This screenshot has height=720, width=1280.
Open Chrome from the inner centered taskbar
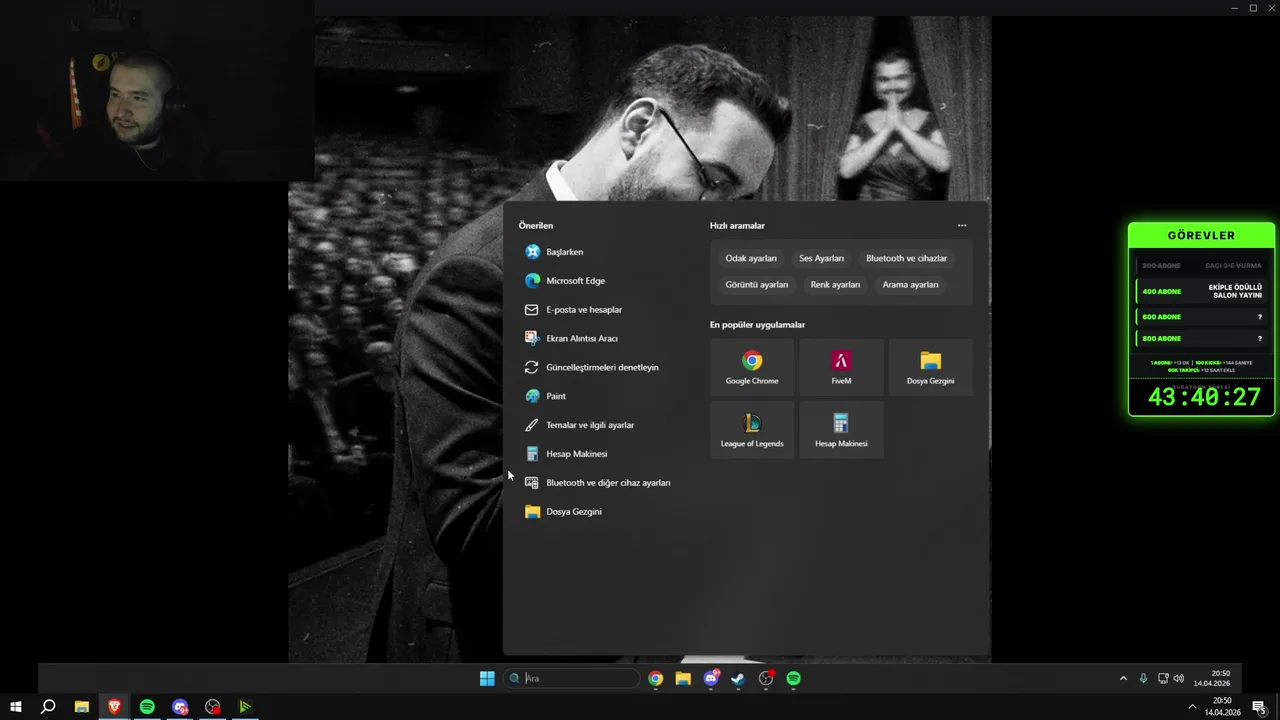click(x=655, y=678)
